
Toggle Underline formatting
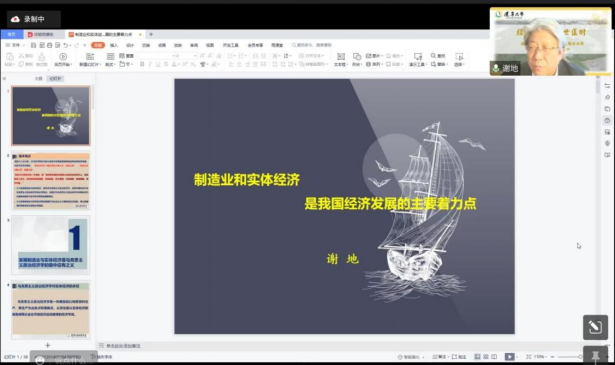(158, 64)
